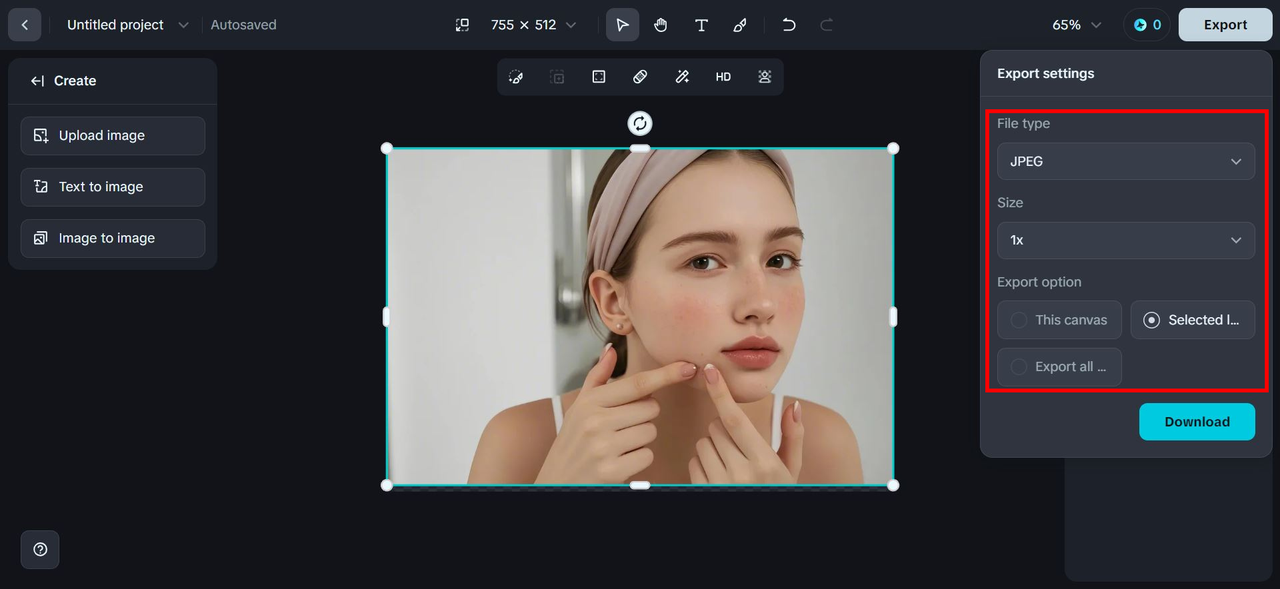Select the text tool
This screenshot has width=1280, height=589.
(701, 25)
